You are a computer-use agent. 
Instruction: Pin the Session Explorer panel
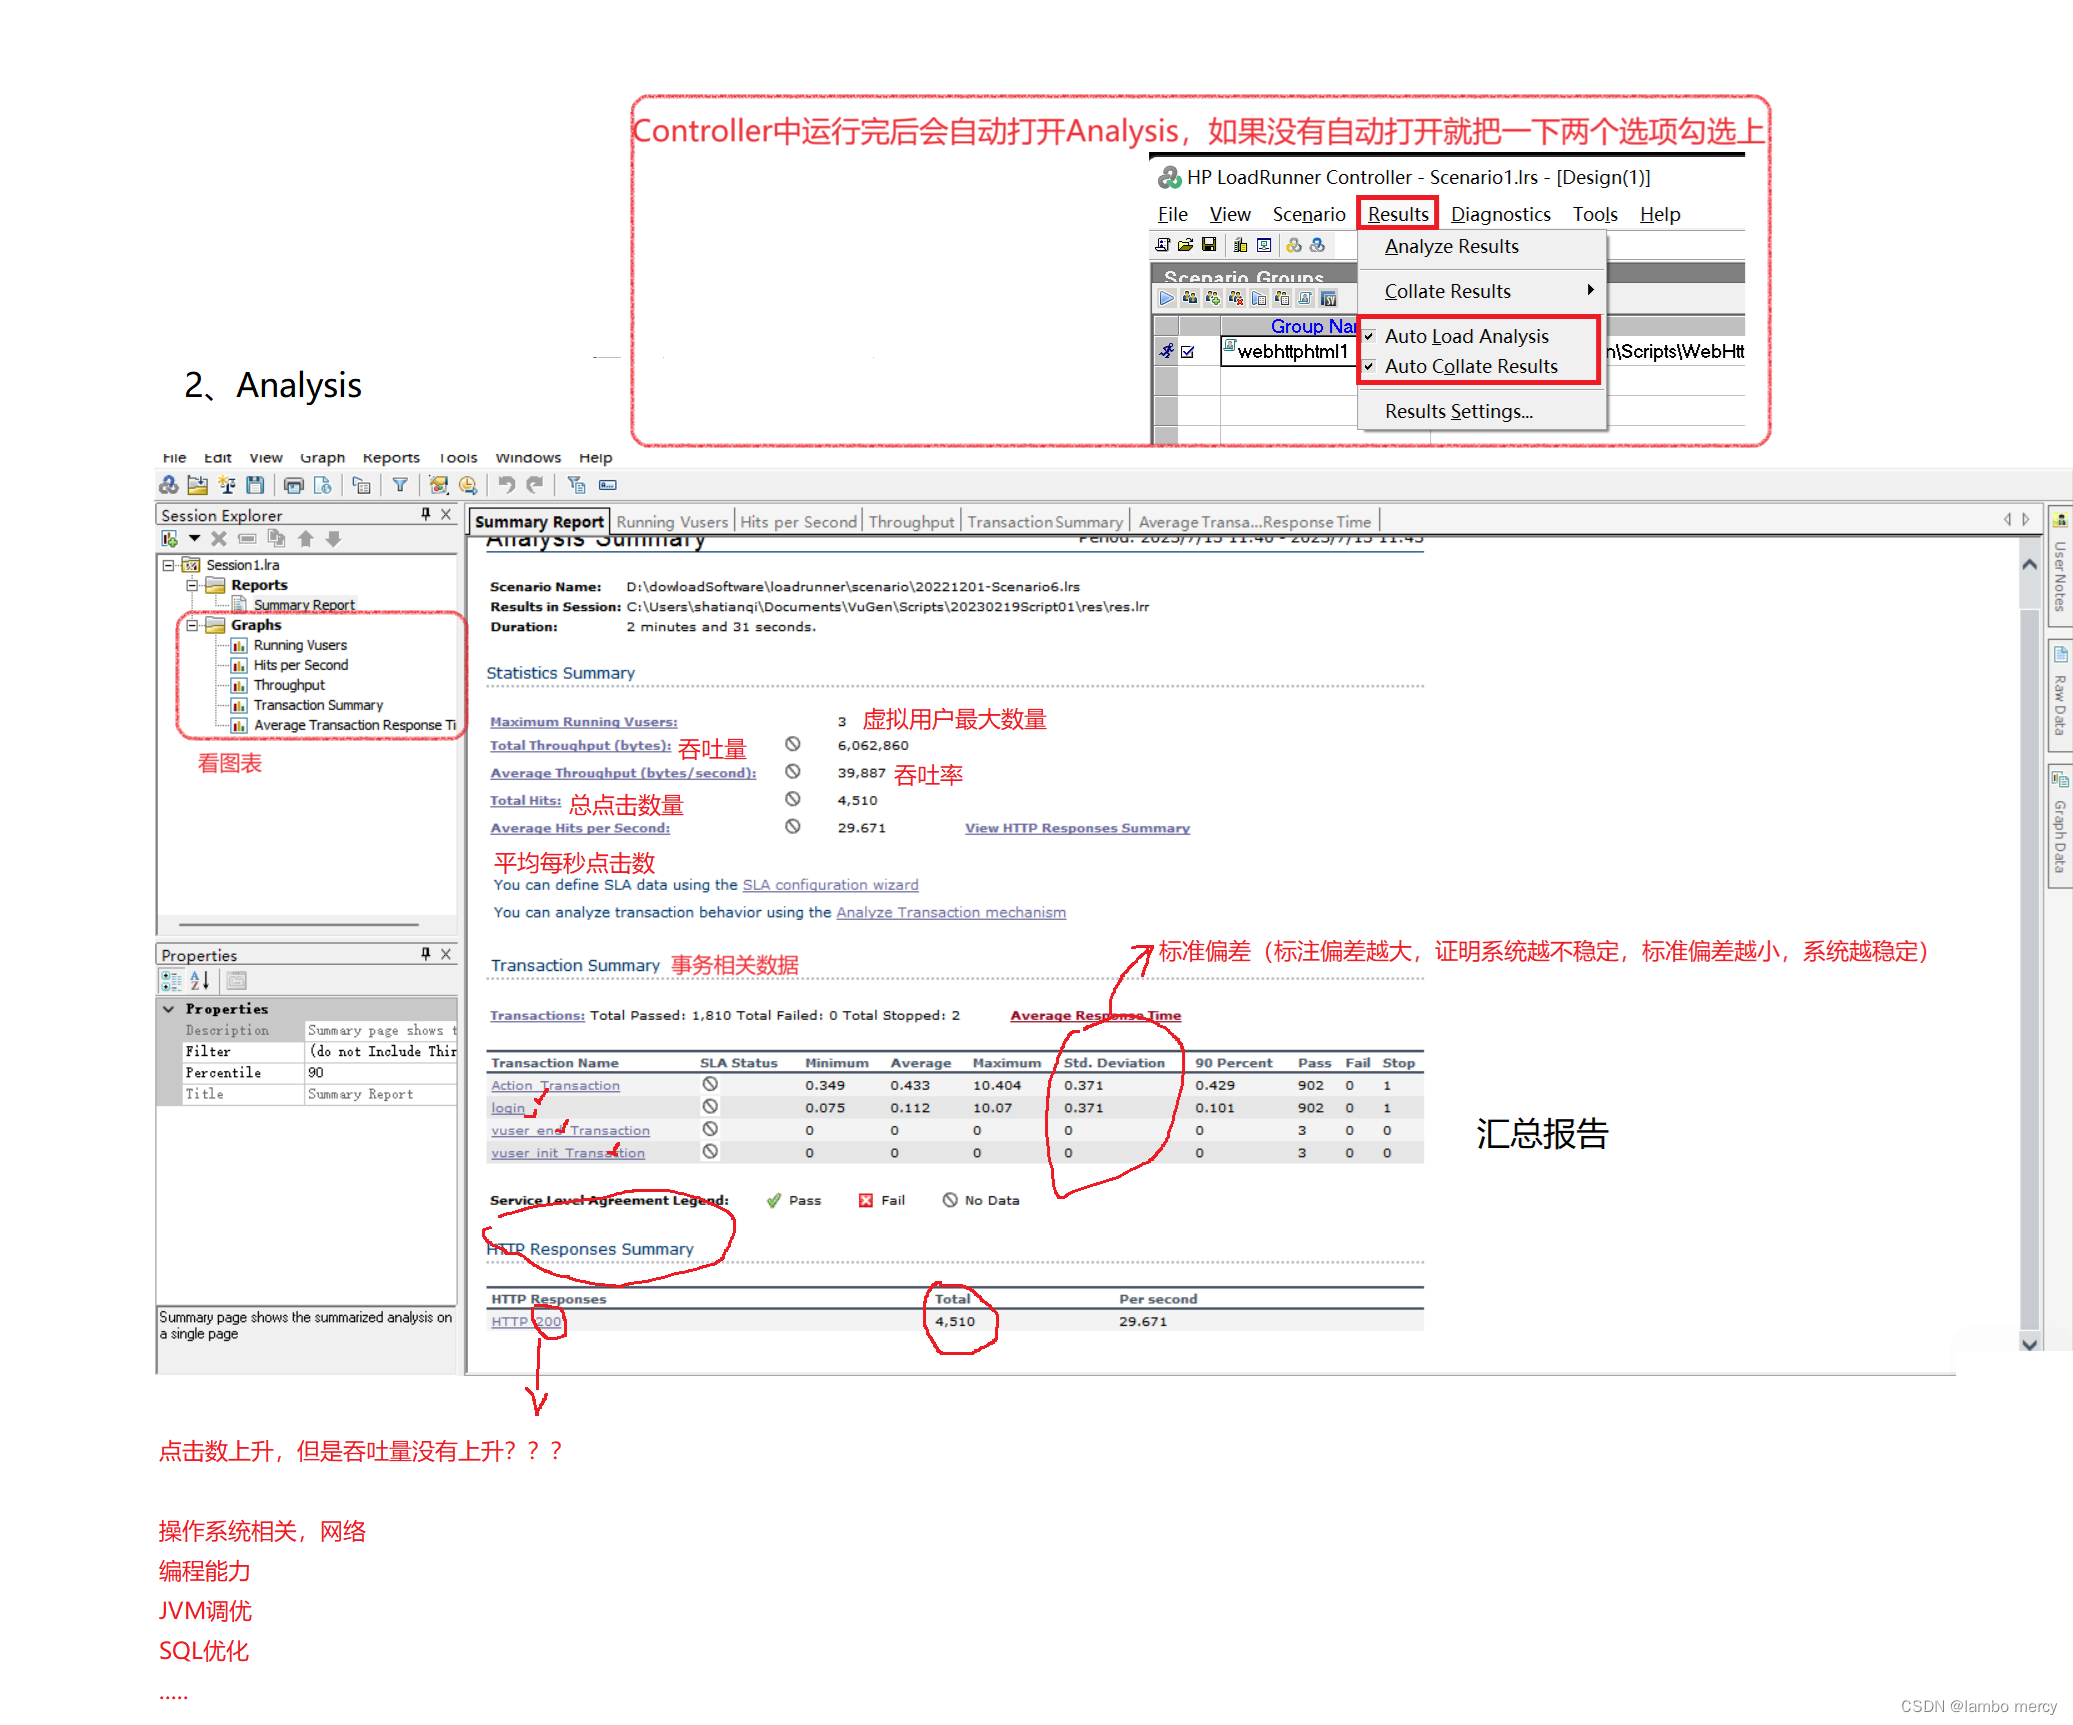pos(426,514)
